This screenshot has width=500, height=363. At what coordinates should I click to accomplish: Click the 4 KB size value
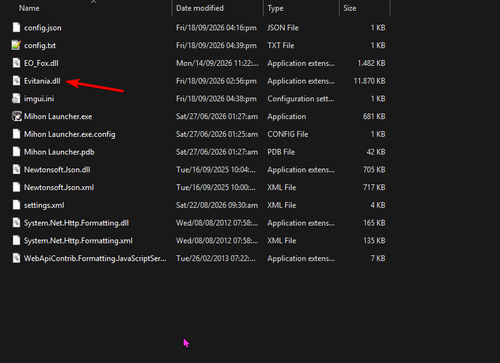click(x=378, y=205)
